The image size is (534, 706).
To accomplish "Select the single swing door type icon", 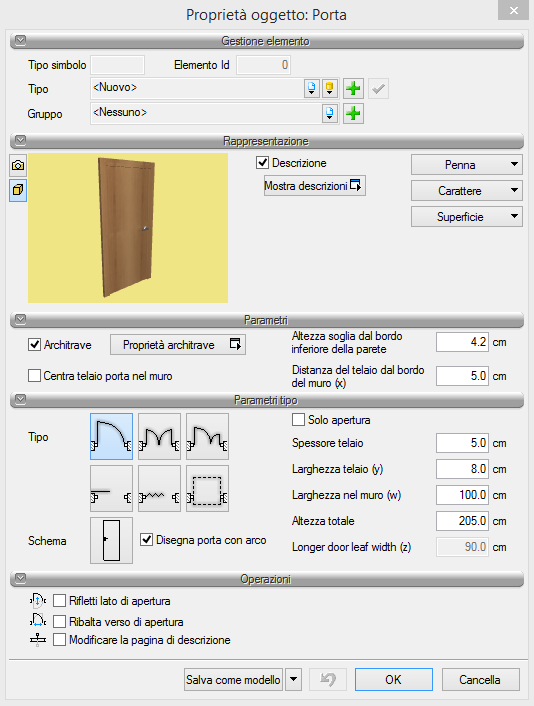I will tap(111, 436).
